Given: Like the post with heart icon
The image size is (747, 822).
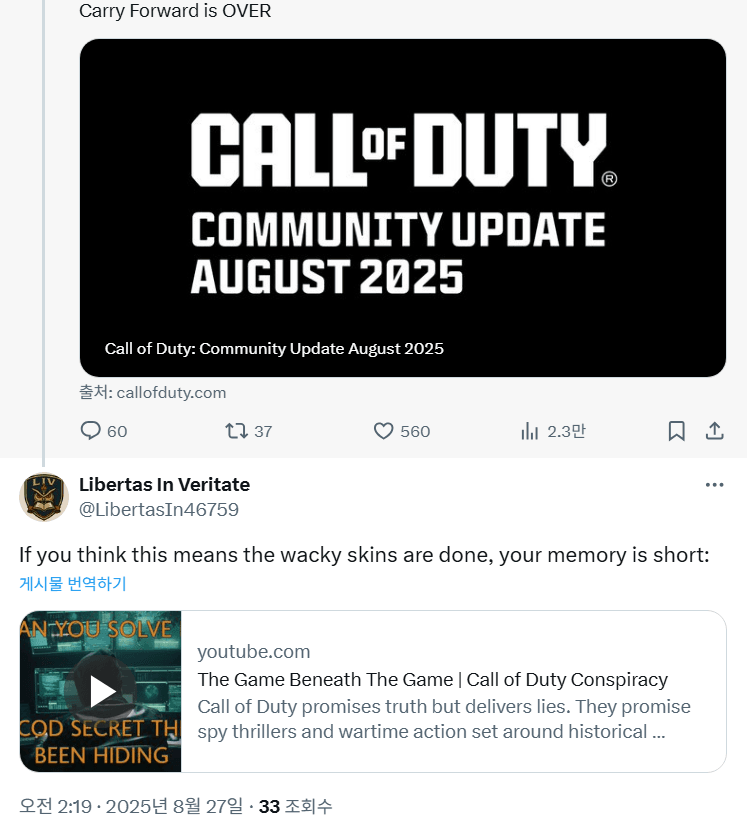Looking at the screenshot, I should pyautogui.click(x=383, y=431).
